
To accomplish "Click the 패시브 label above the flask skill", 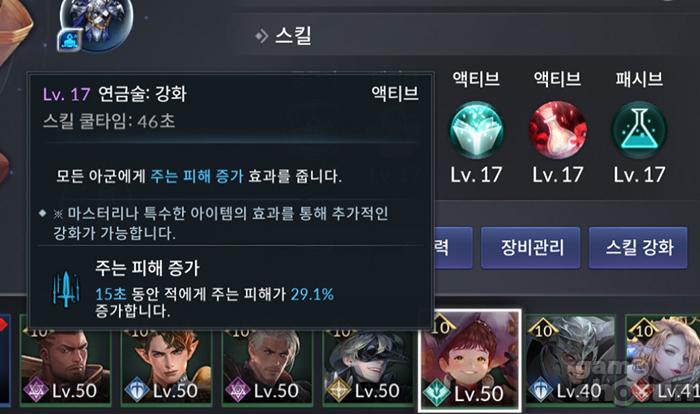I will [639, 79].
